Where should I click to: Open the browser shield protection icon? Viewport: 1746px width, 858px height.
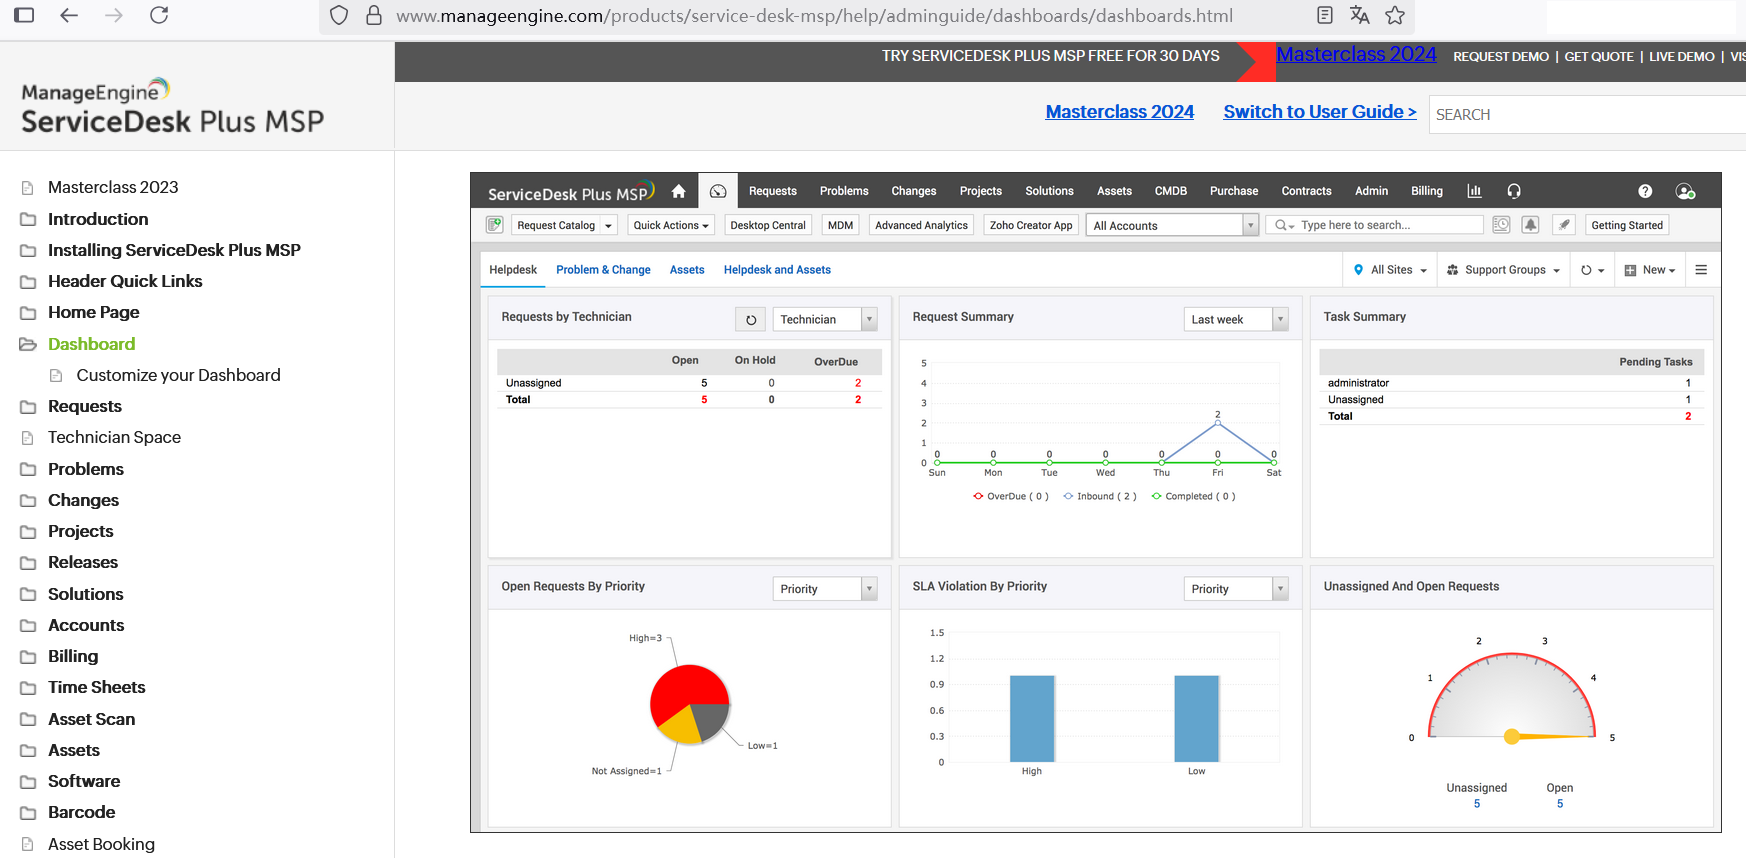tap(339, 15)
